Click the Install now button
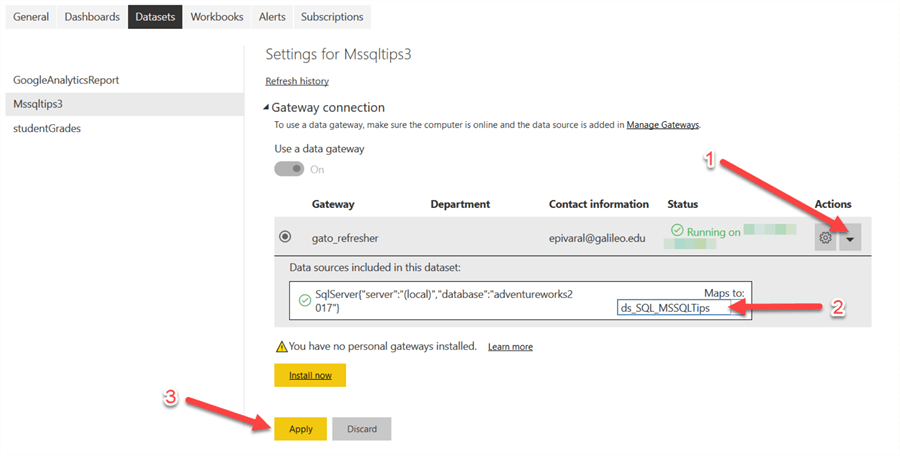Screen dimensions: 900x456 click(310, 375)
